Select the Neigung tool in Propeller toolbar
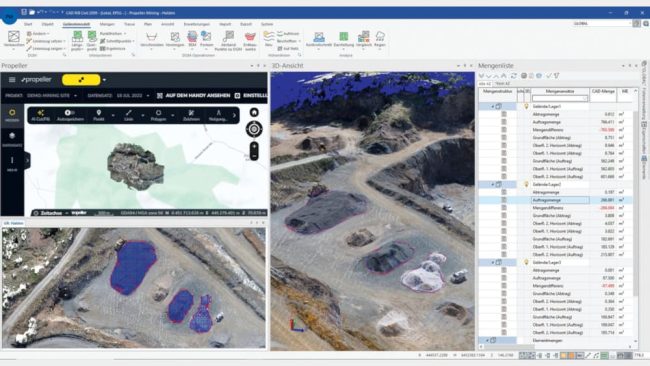This screenshot has width=650, height=366. click(x=218, y=115)
